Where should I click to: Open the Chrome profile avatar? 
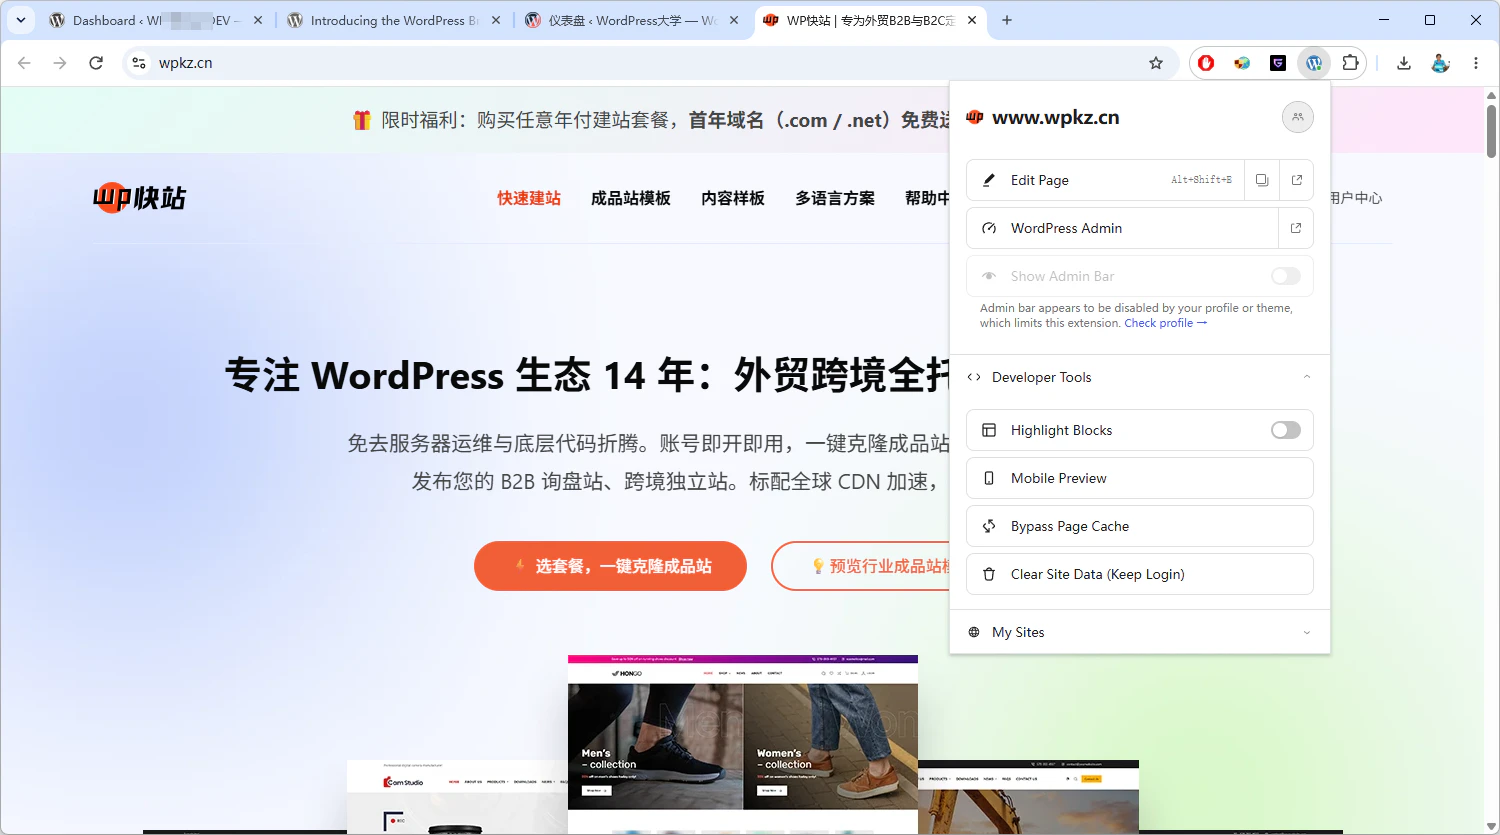pyautogui.click(x=1440, y=63)
